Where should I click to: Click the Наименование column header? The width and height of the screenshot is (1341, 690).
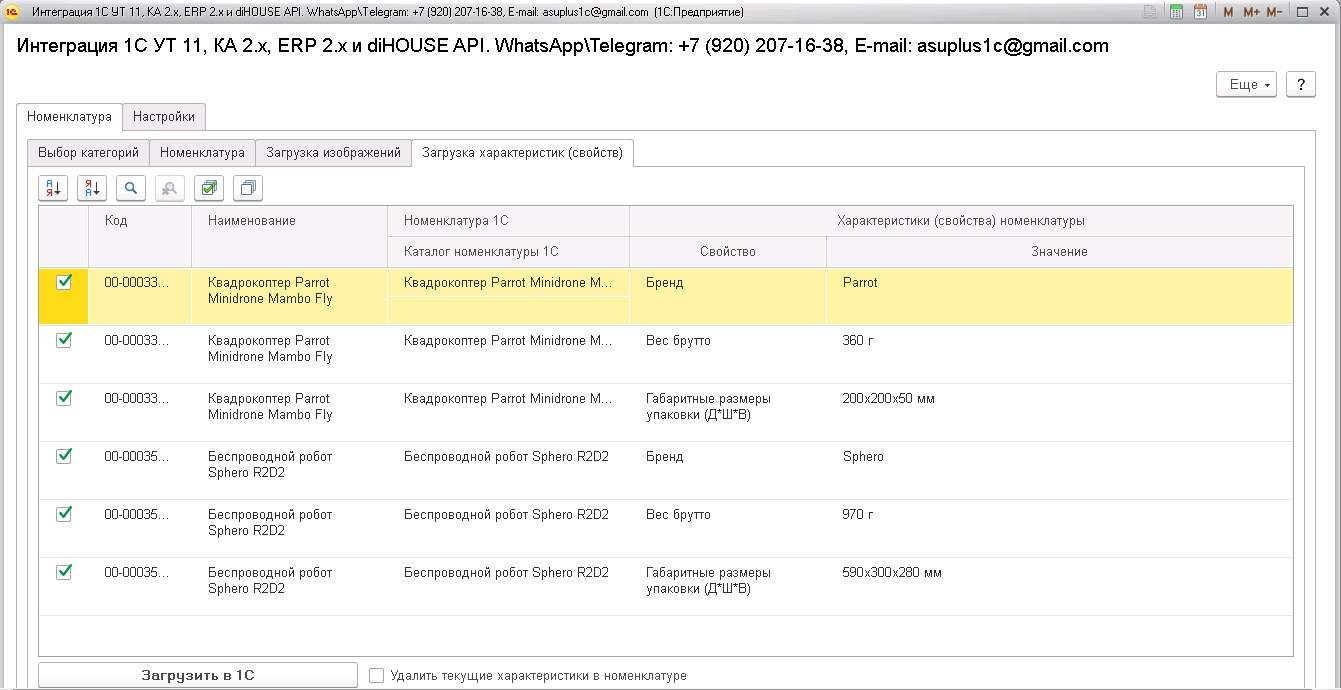pos(252,221)
